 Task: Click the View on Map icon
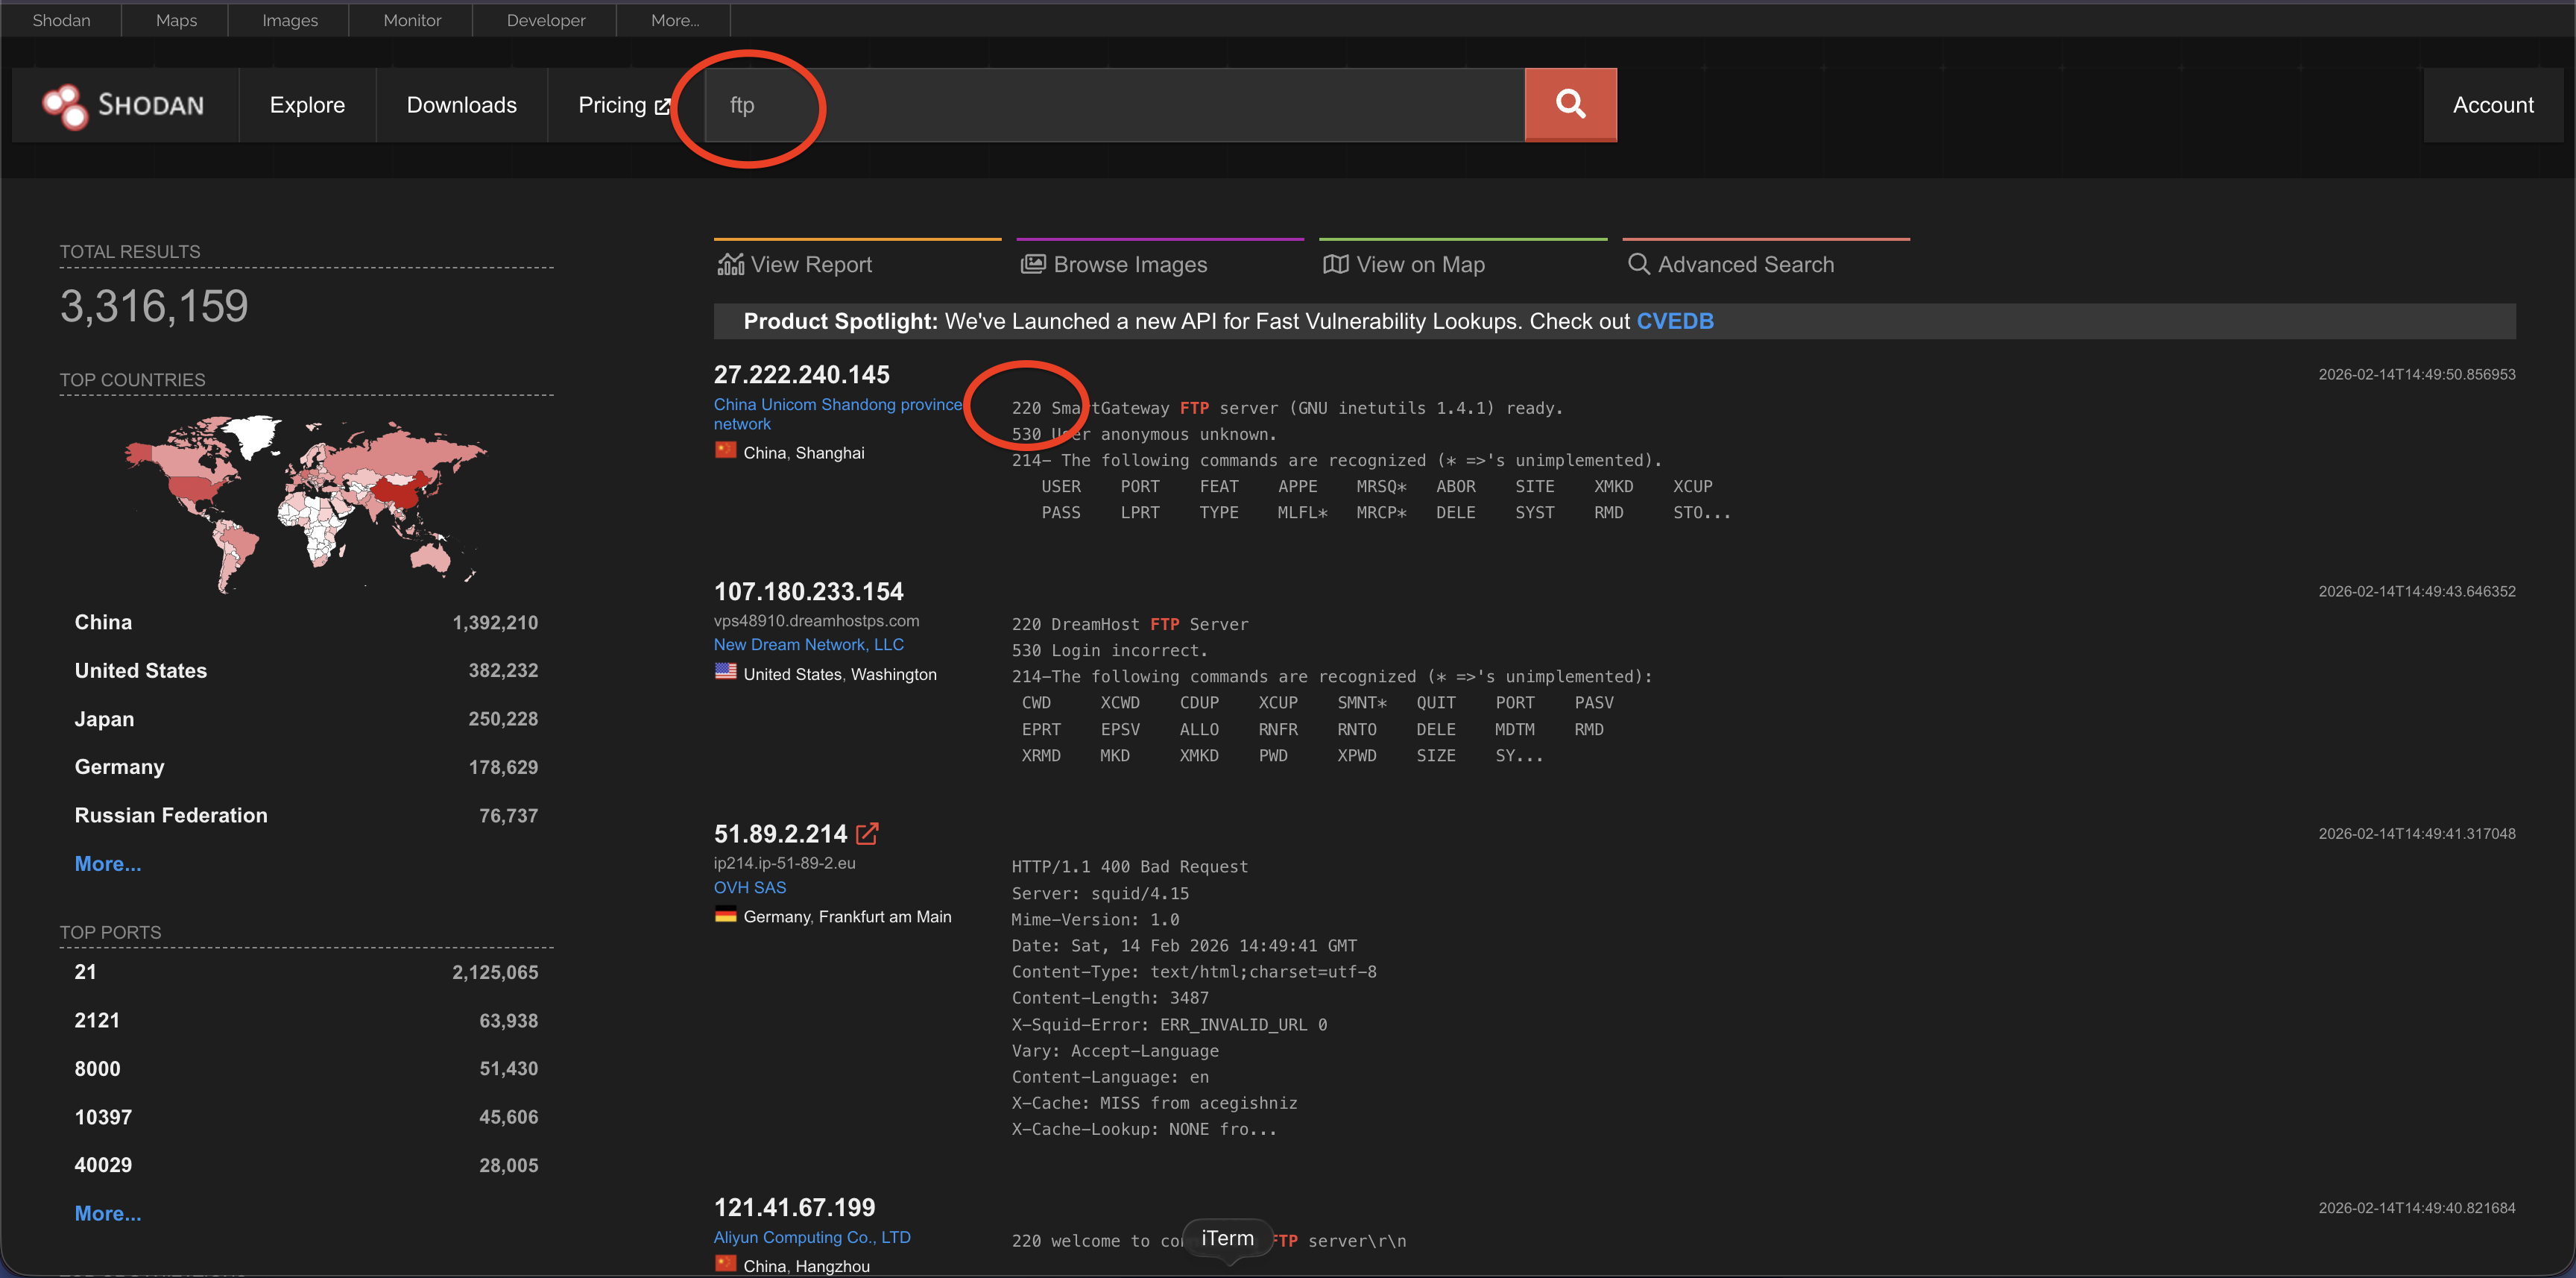[1335, 264]
